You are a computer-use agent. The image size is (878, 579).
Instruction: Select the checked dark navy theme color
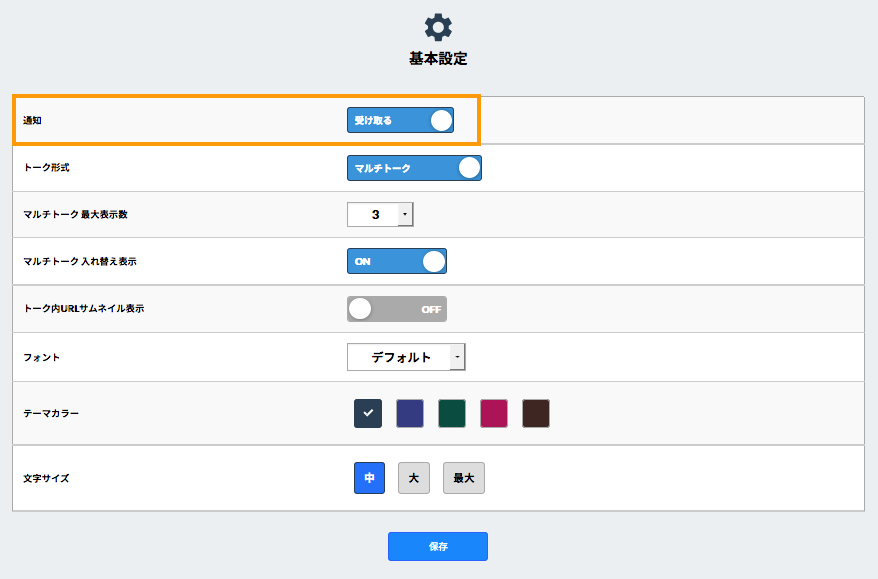(368, 413)
